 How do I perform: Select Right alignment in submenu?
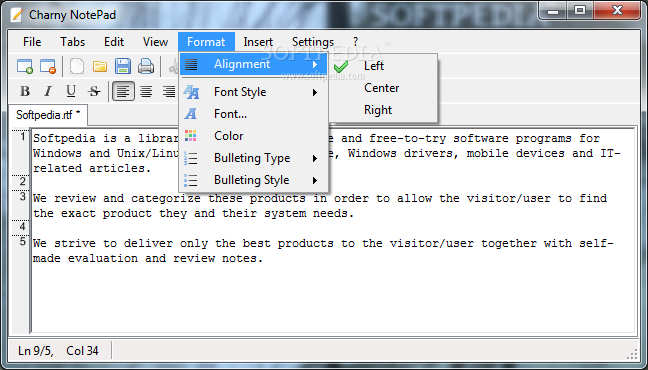(383, 110)
